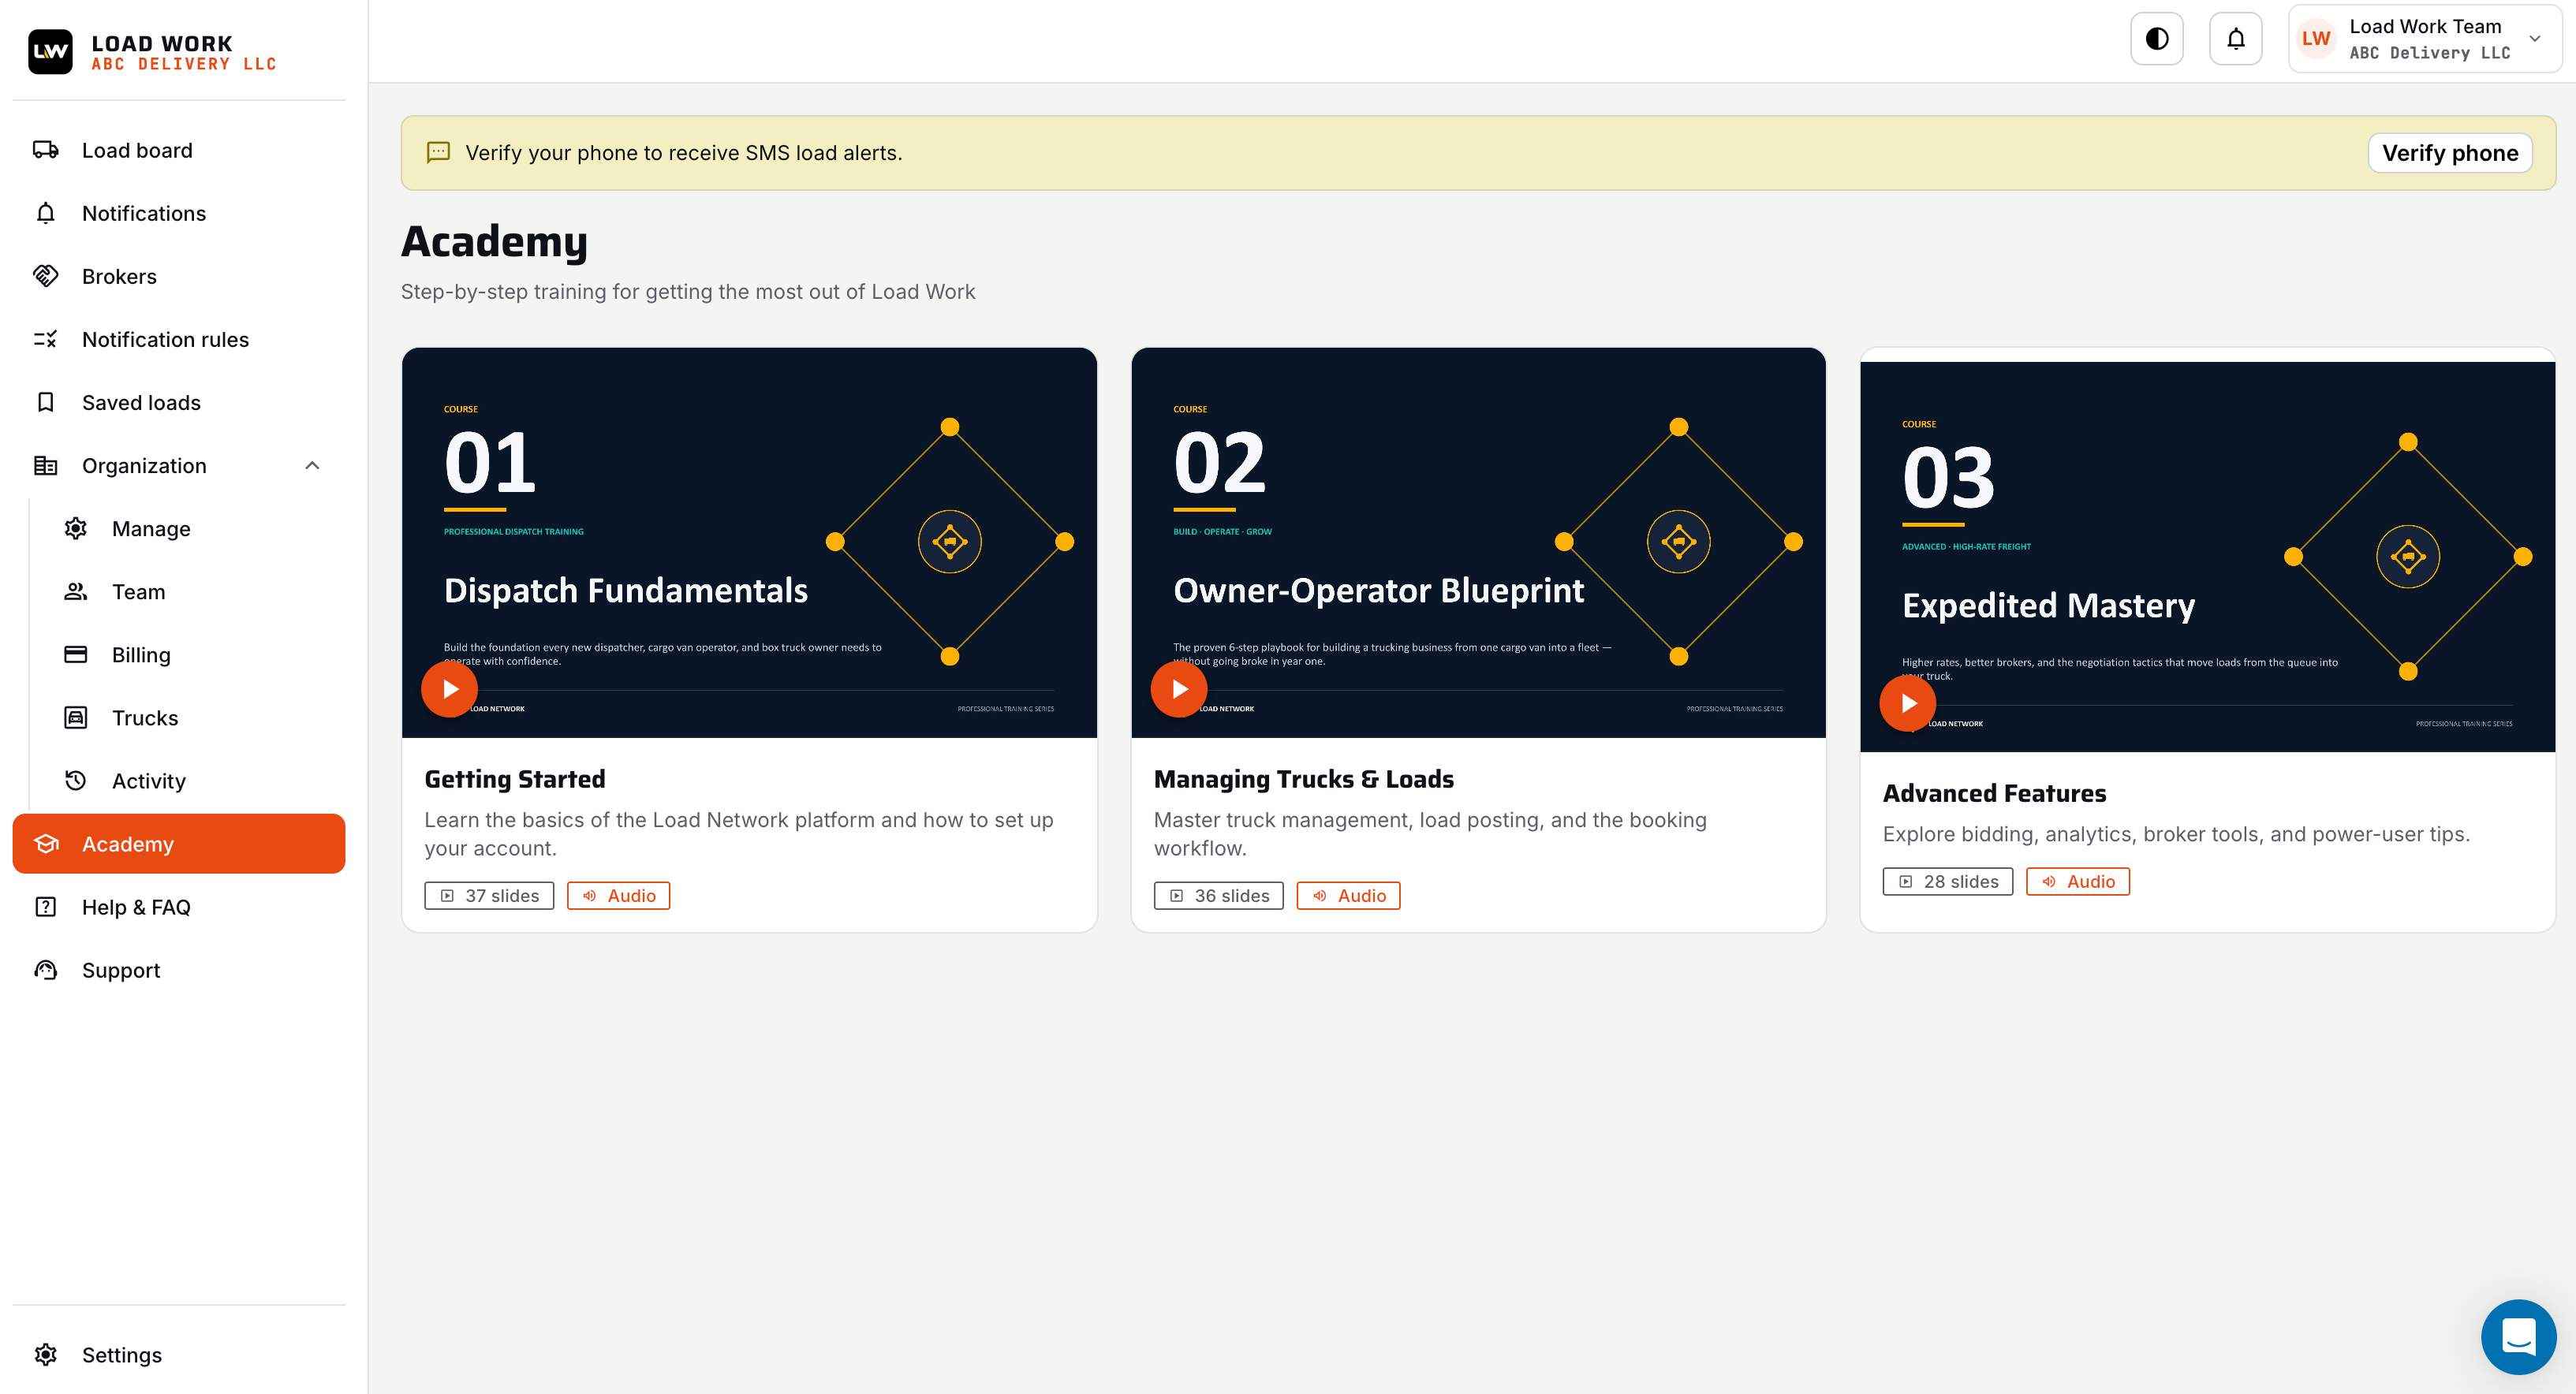Open the Advanced Features course title
This screenshot has width=2576, height=1394.
[x=1994, y=793]
